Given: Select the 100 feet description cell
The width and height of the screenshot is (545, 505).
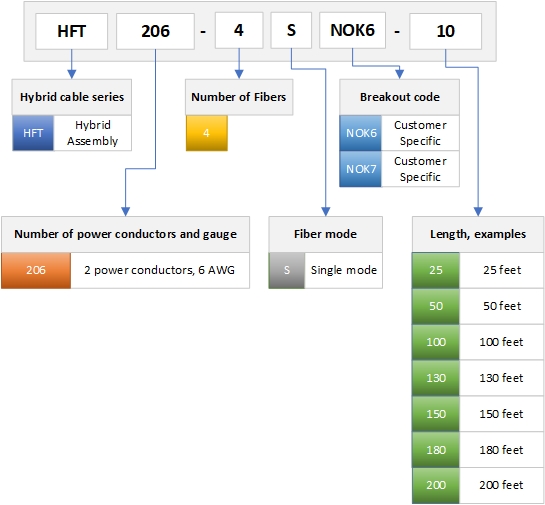Looking at the screenshot, I should (x=501, y=342).
